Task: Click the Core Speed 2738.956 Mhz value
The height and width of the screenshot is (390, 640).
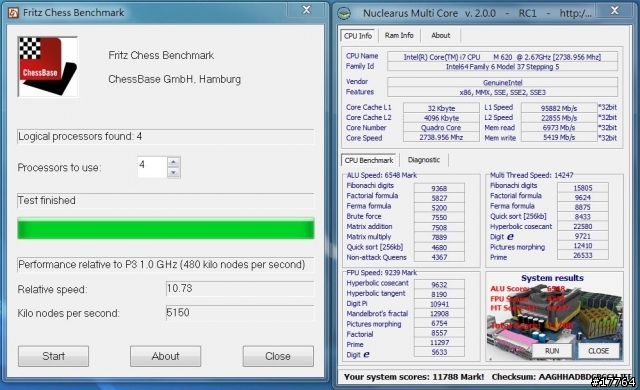Action: pos(441,137)
